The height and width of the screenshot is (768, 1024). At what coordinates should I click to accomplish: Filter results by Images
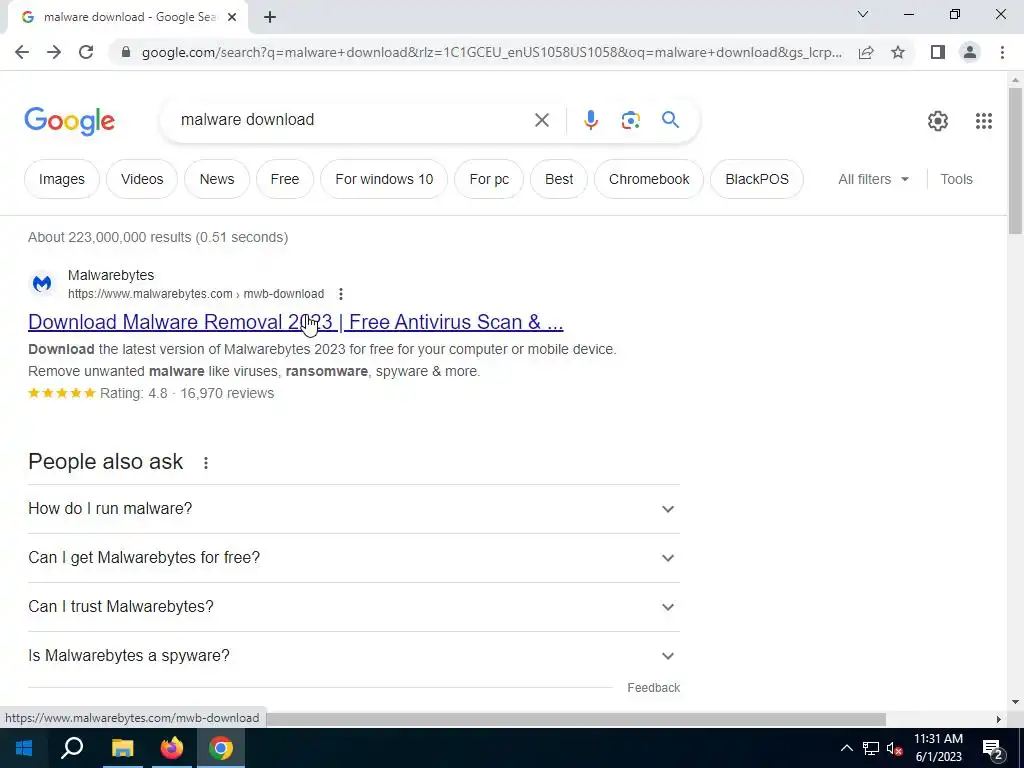coord(61,179)
